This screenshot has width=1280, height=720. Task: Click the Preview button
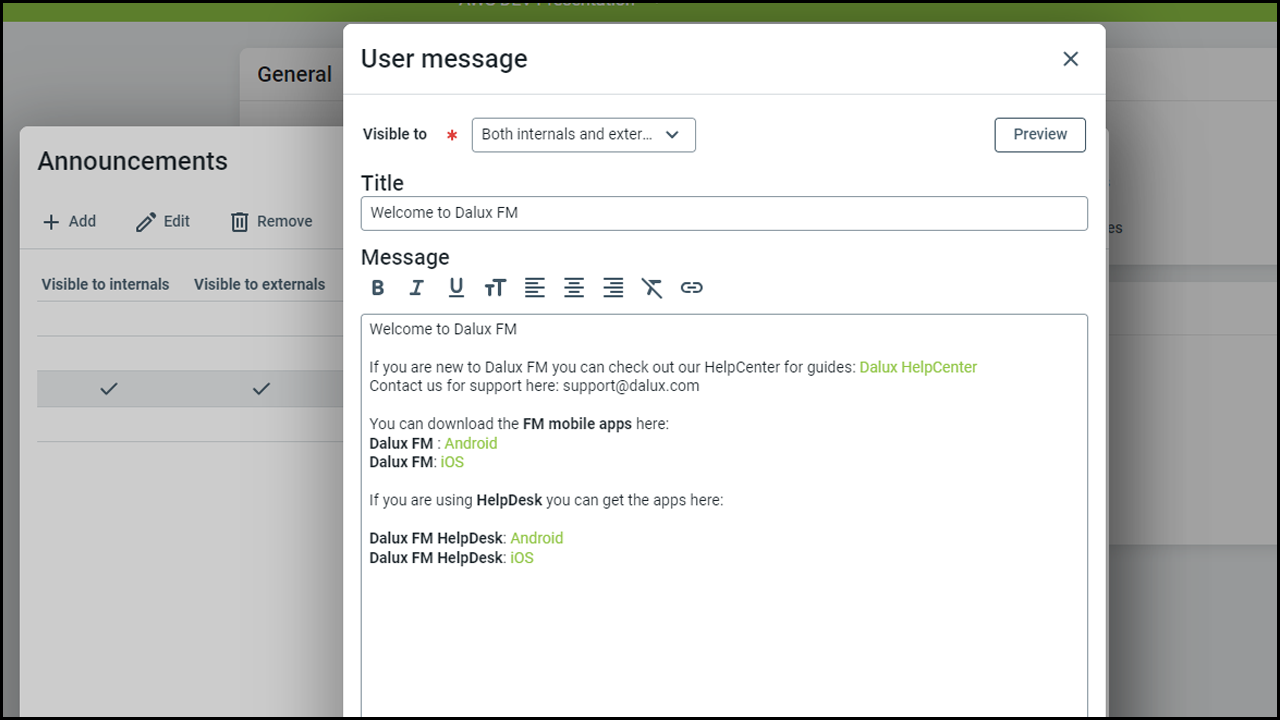(1039, 135)
